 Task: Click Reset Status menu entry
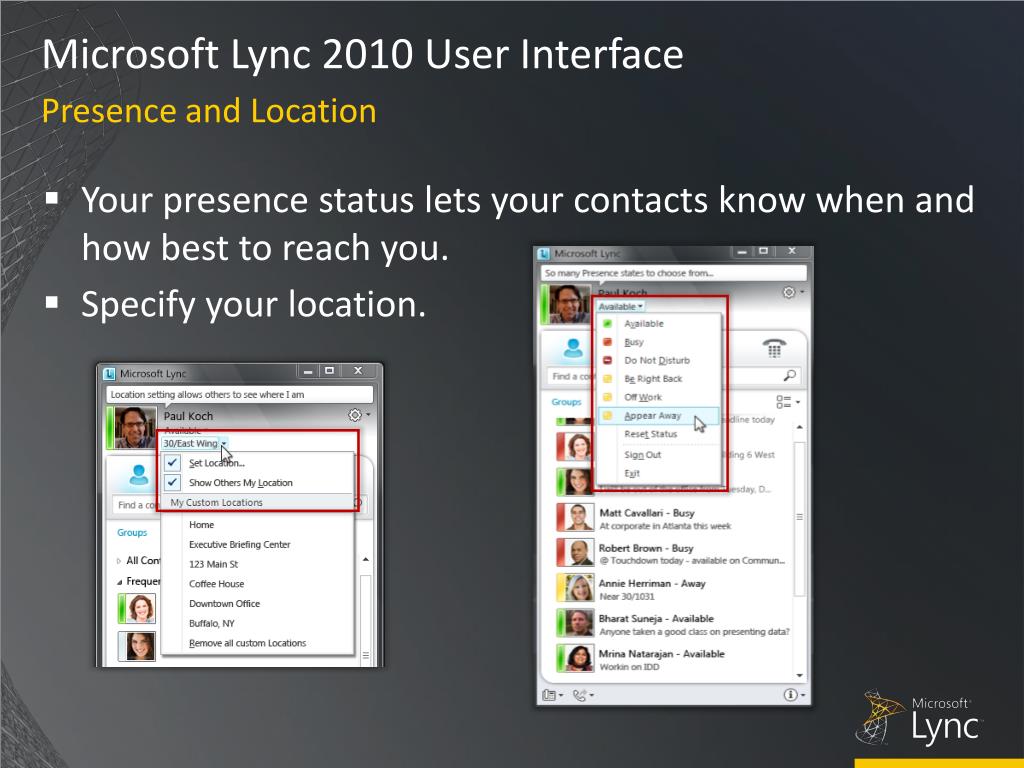tap(658, 434)
